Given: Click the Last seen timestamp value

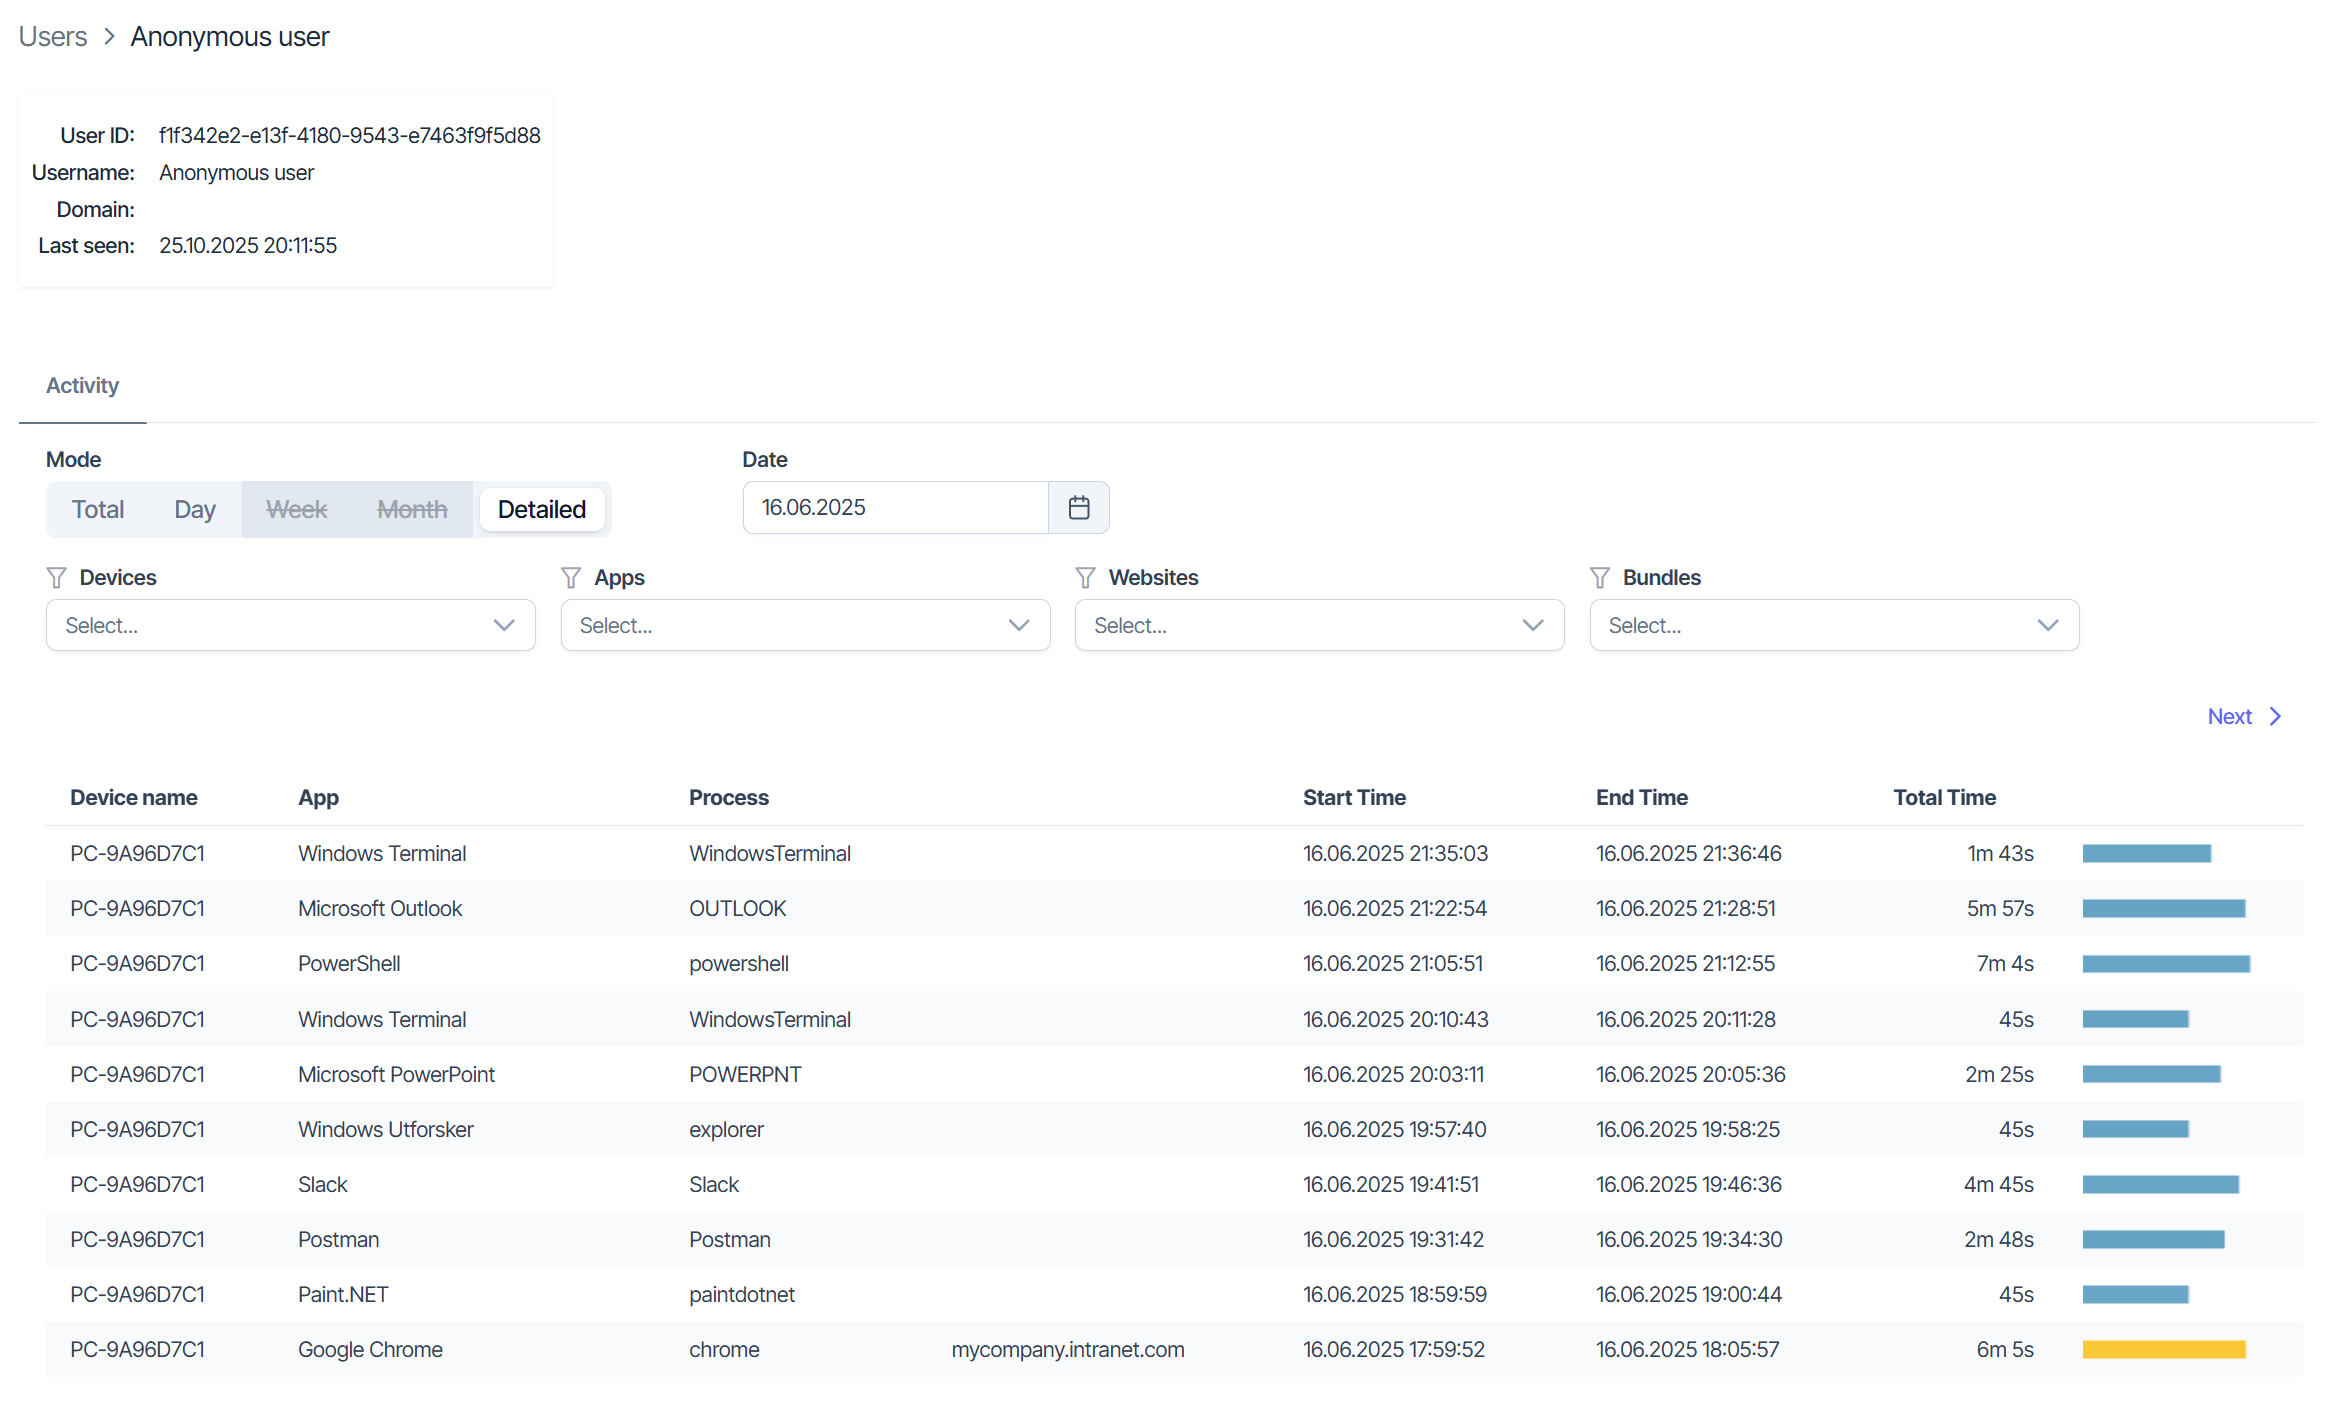Looking at the screenshot, I should (x=248, y=245).
